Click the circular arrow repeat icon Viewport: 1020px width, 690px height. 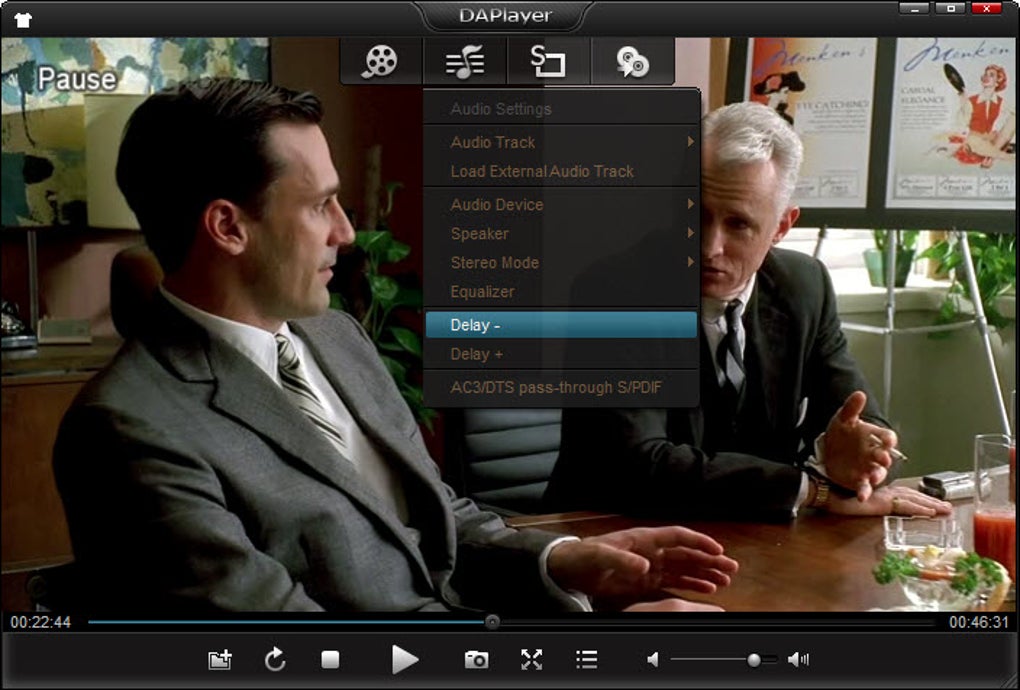click(x=275, y=660)
